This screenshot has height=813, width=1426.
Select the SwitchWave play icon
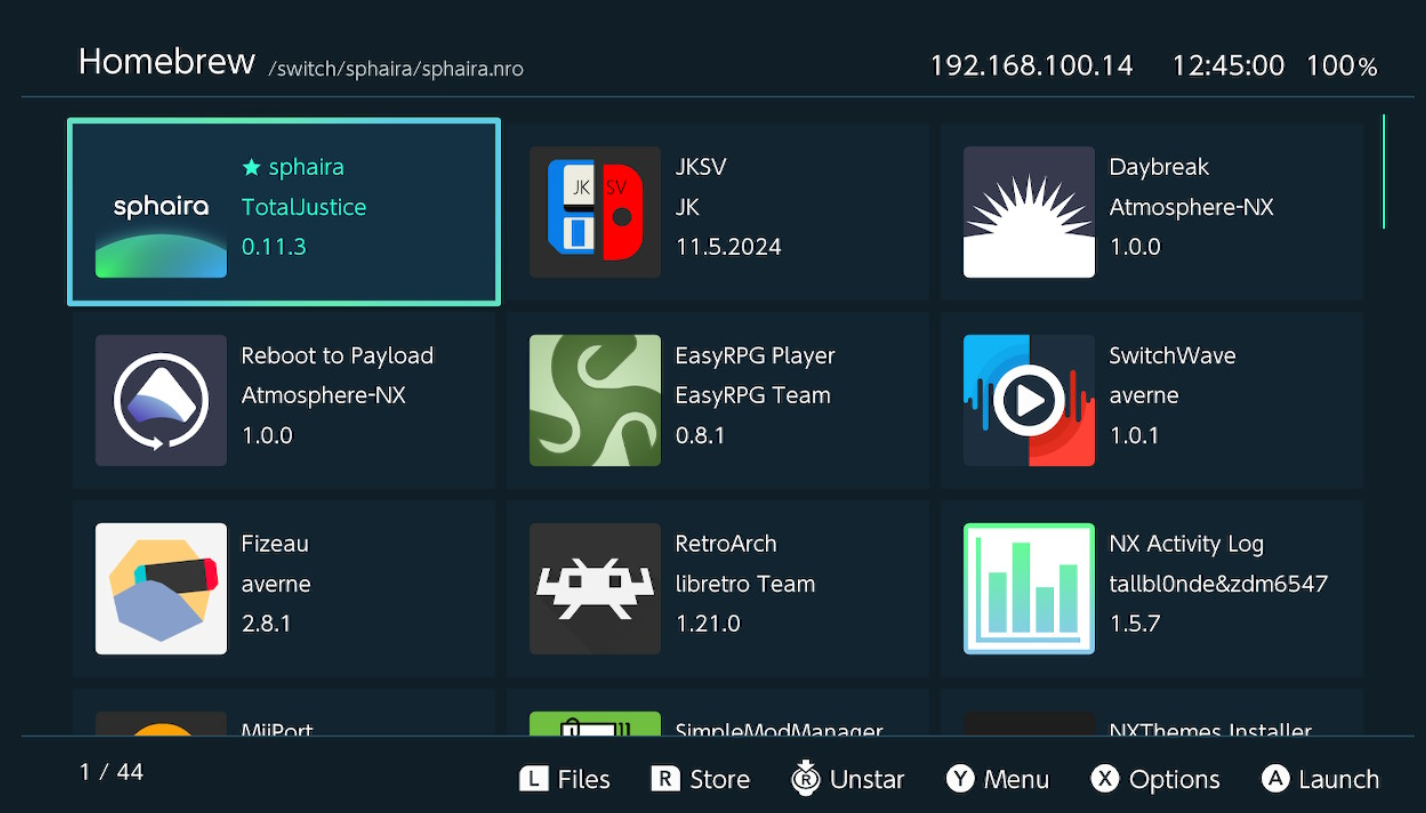[1028, 400]
